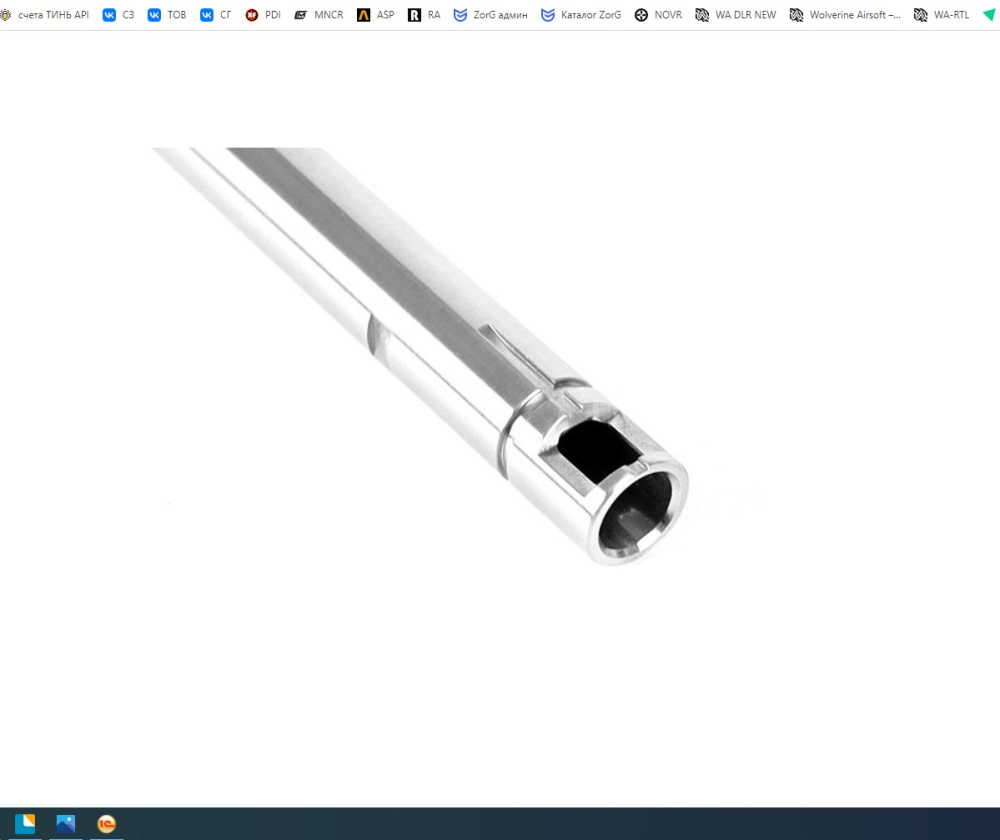Open the "ZorG админ" bookmark
Screen dimensions: 1000x840
[490, 15]
